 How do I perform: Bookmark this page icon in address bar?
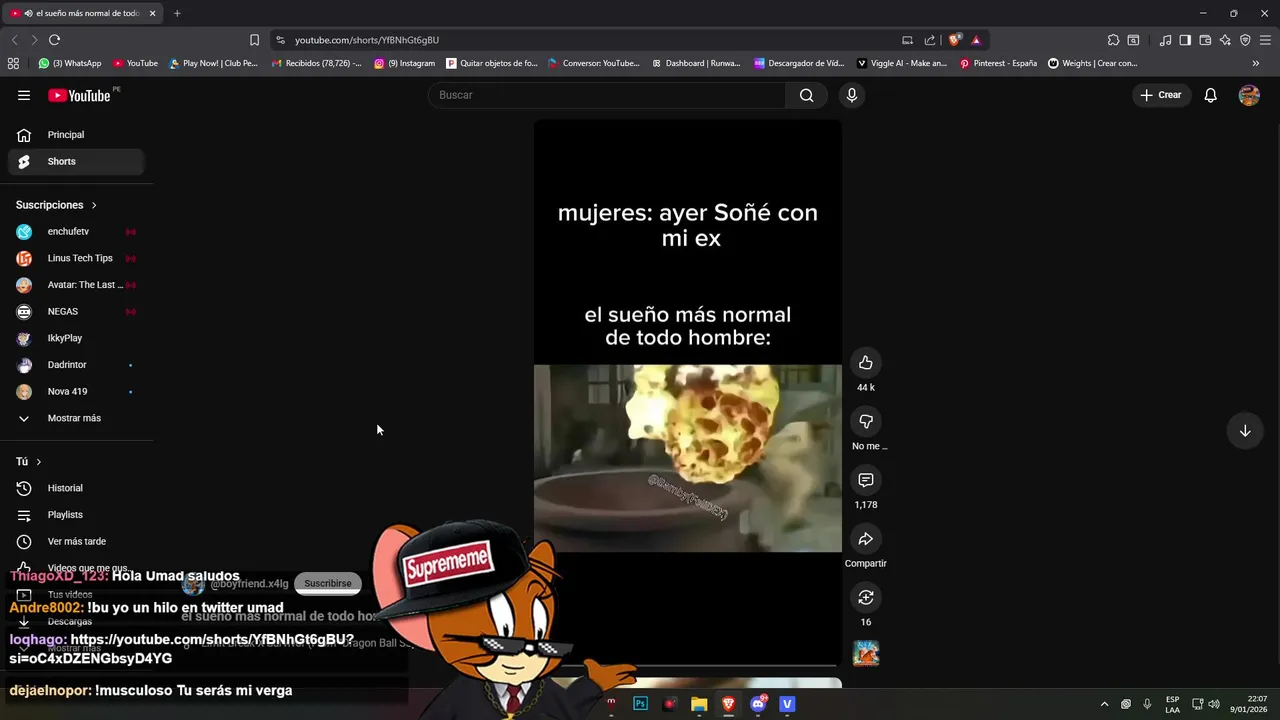tap(254, 40)
